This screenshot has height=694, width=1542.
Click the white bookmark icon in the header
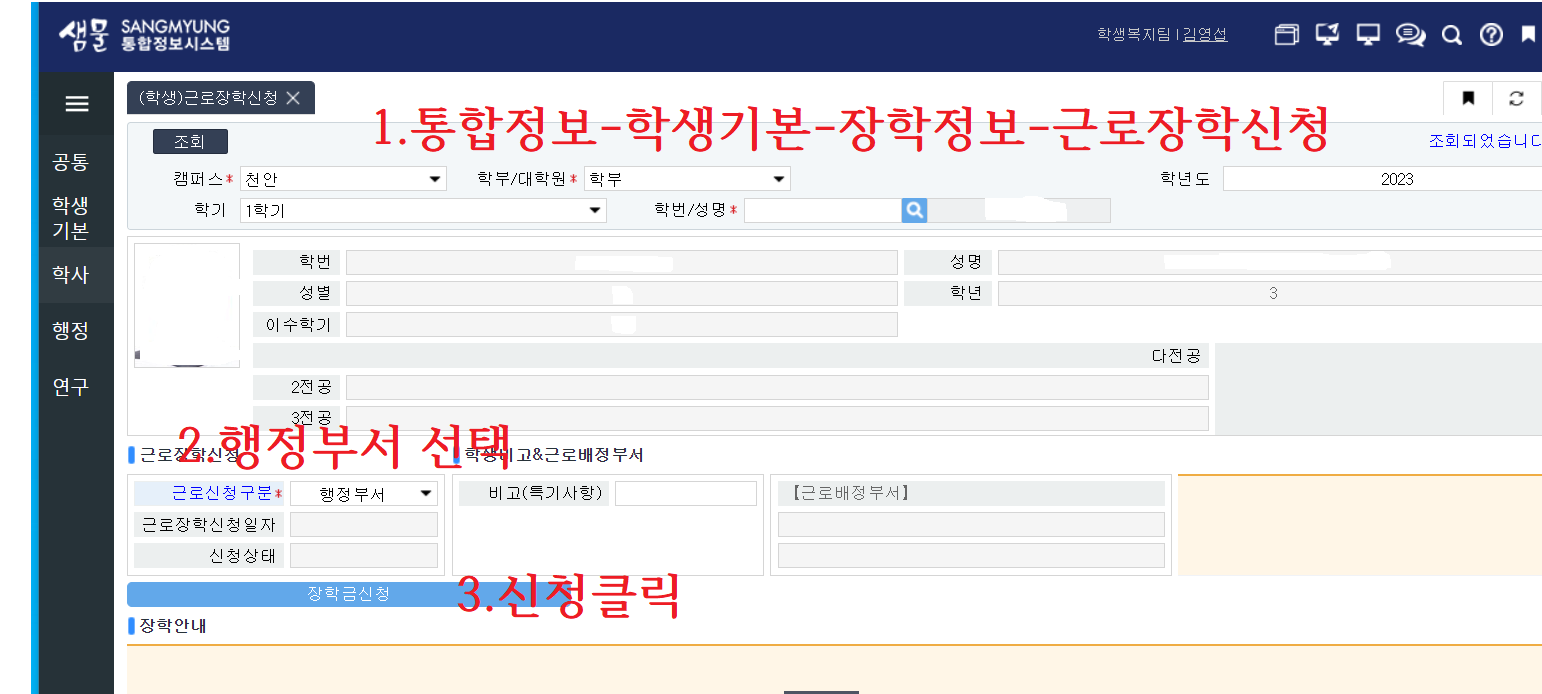pyautogui.click(x=1528, y=34)
